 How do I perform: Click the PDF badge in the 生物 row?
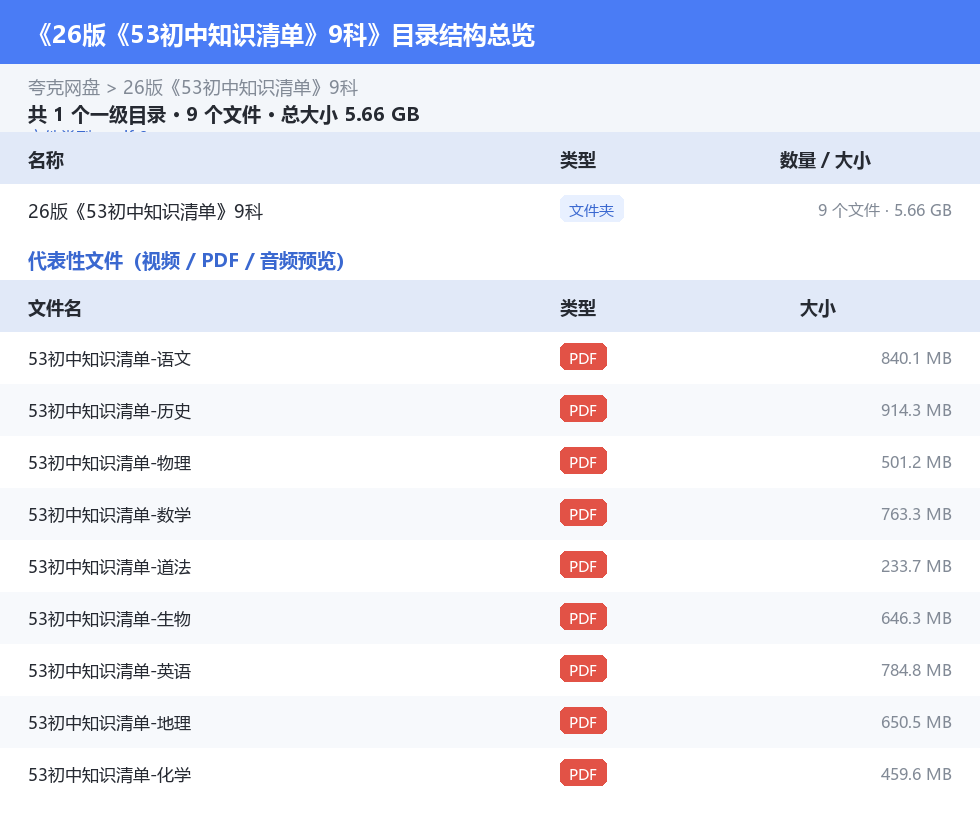pyautogui.click(x=583, y=617)
